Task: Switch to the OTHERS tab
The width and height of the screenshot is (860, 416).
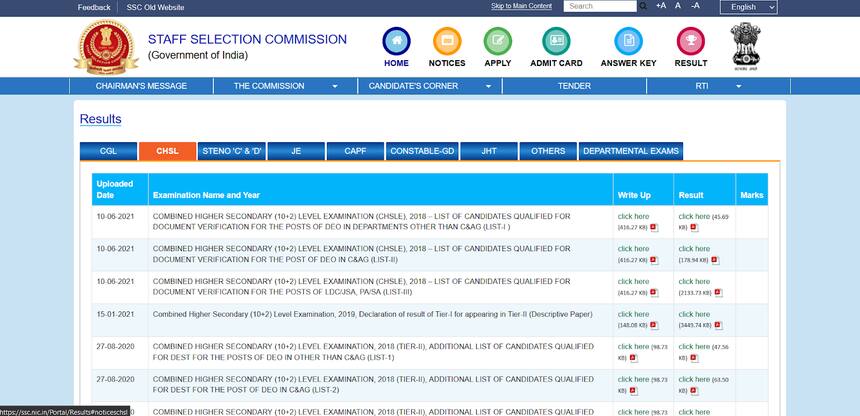Action: point(548,151)
